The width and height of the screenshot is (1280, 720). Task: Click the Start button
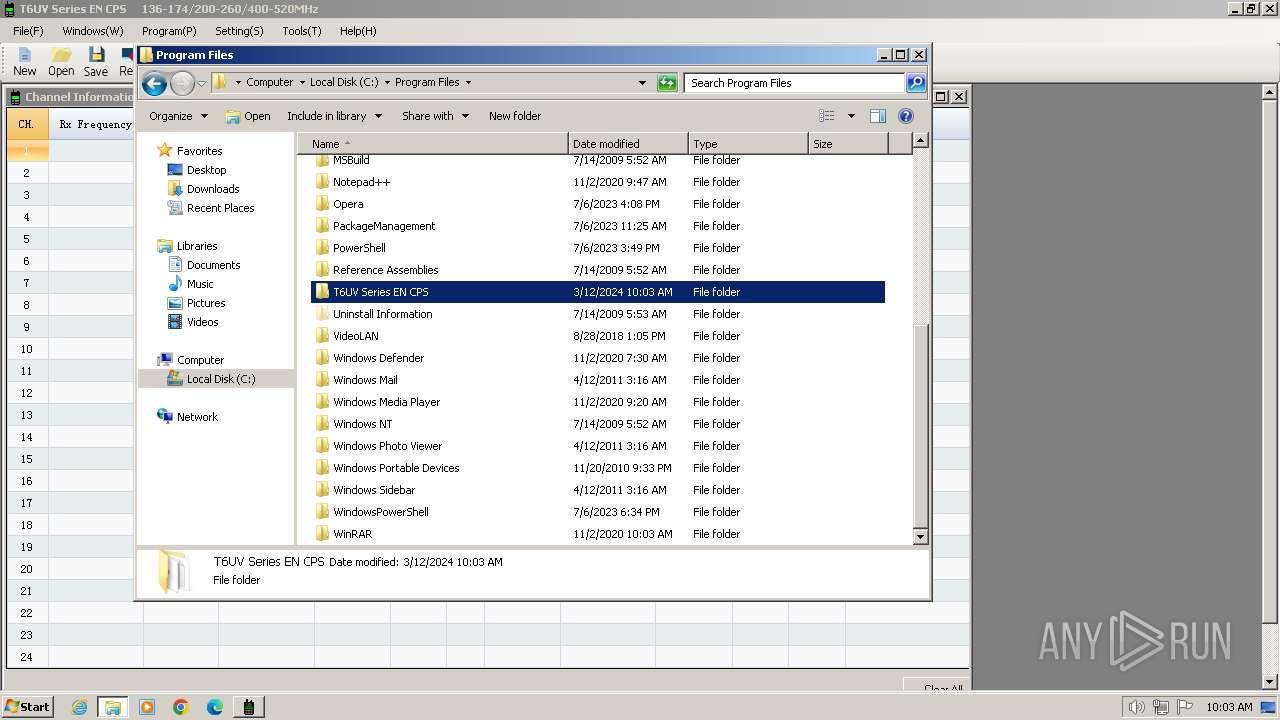coord(27,707)
